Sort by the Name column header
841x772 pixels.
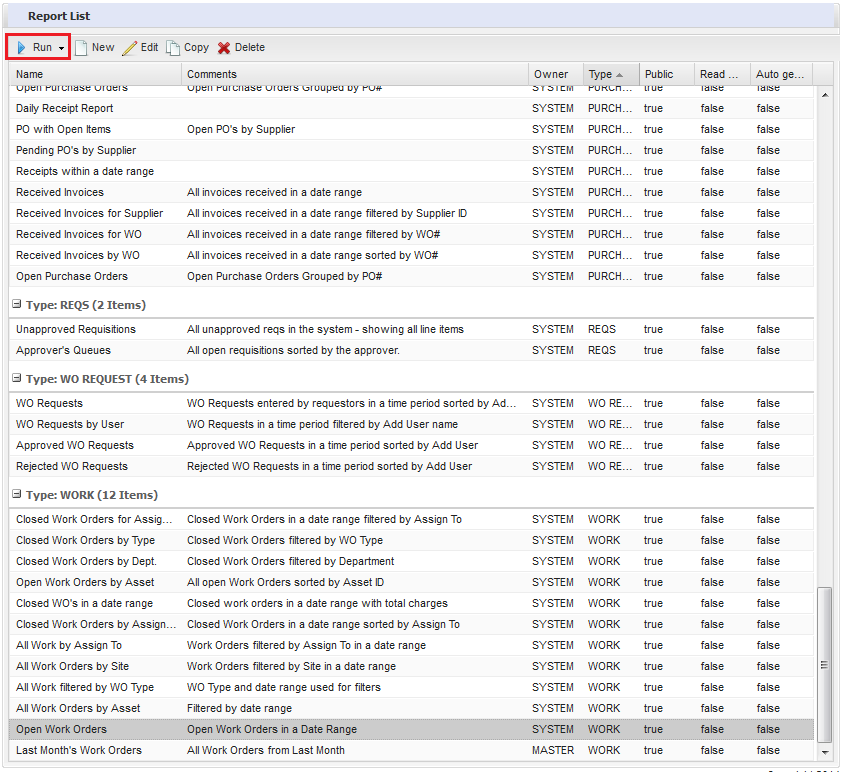(x=95, y=74)
